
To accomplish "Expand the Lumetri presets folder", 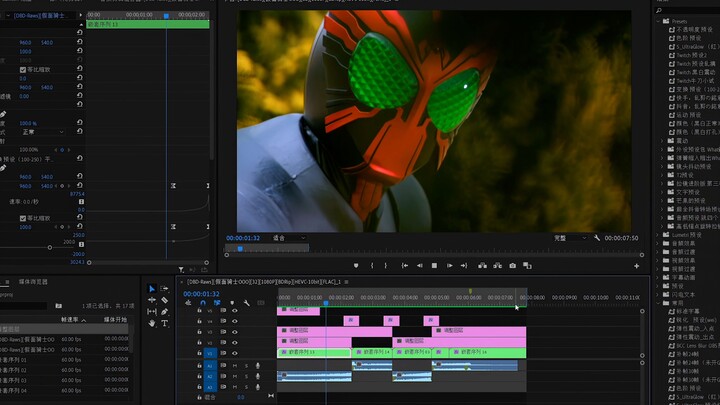I will point(658,235).
